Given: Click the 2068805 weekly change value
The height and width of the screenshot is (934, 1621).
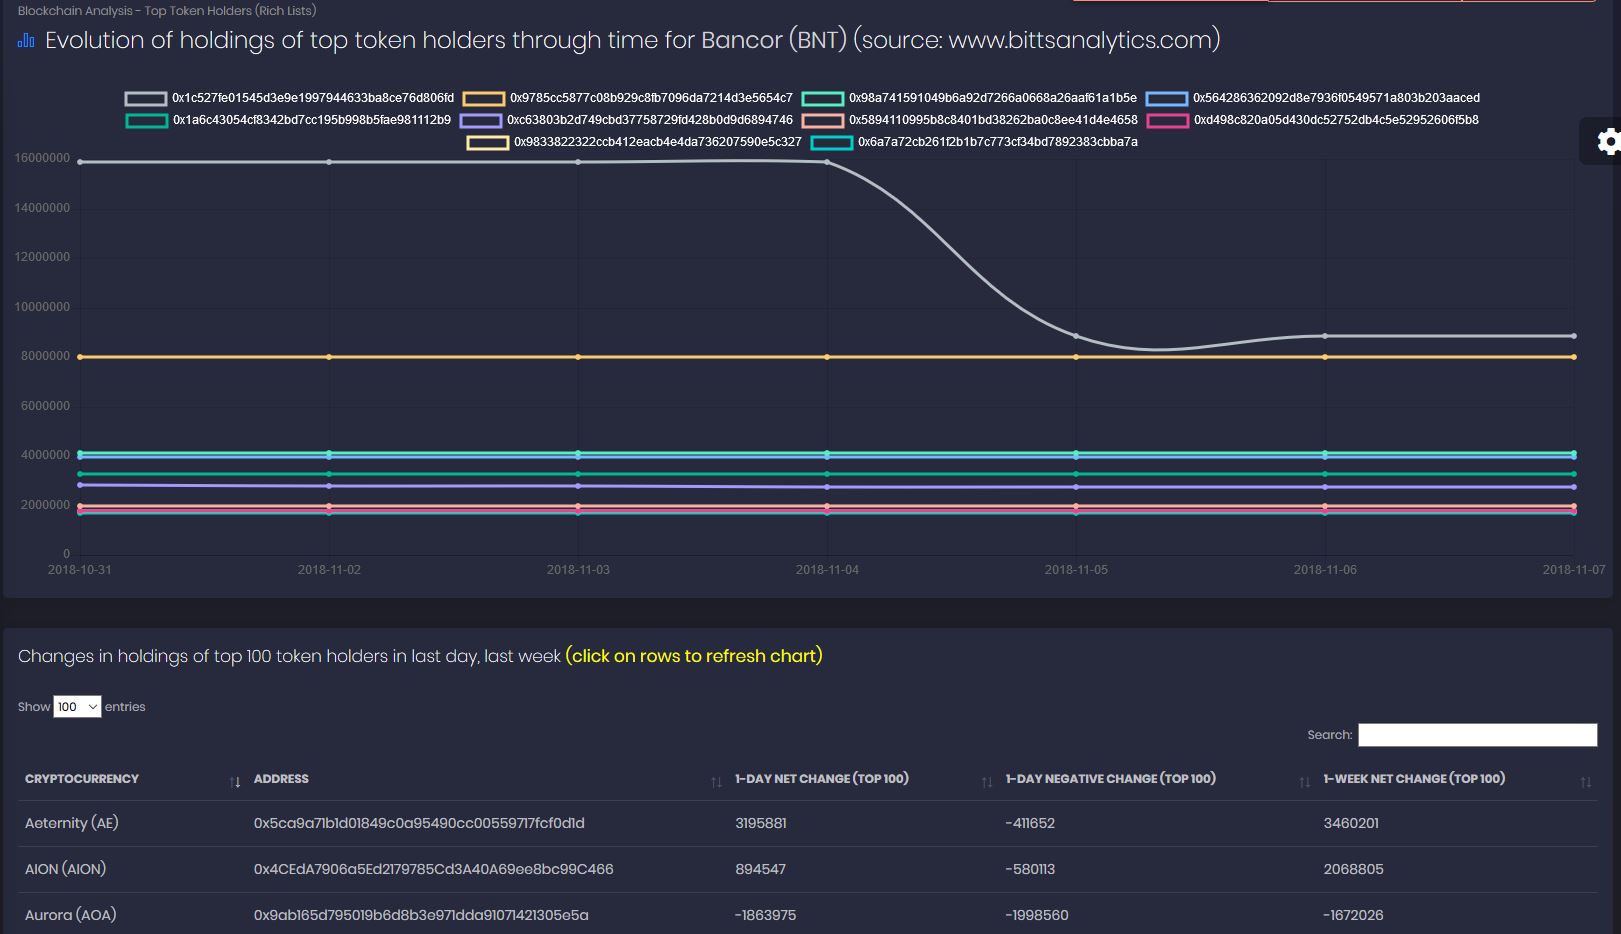Looking at the screenshot, I should 1354,869.
